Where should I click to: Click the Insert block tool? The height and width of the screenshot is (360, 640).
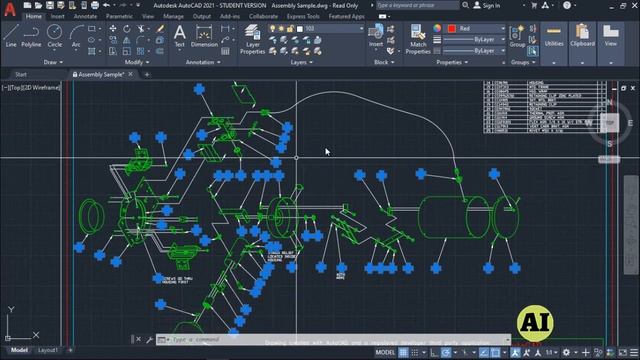[x=376, y=36]
